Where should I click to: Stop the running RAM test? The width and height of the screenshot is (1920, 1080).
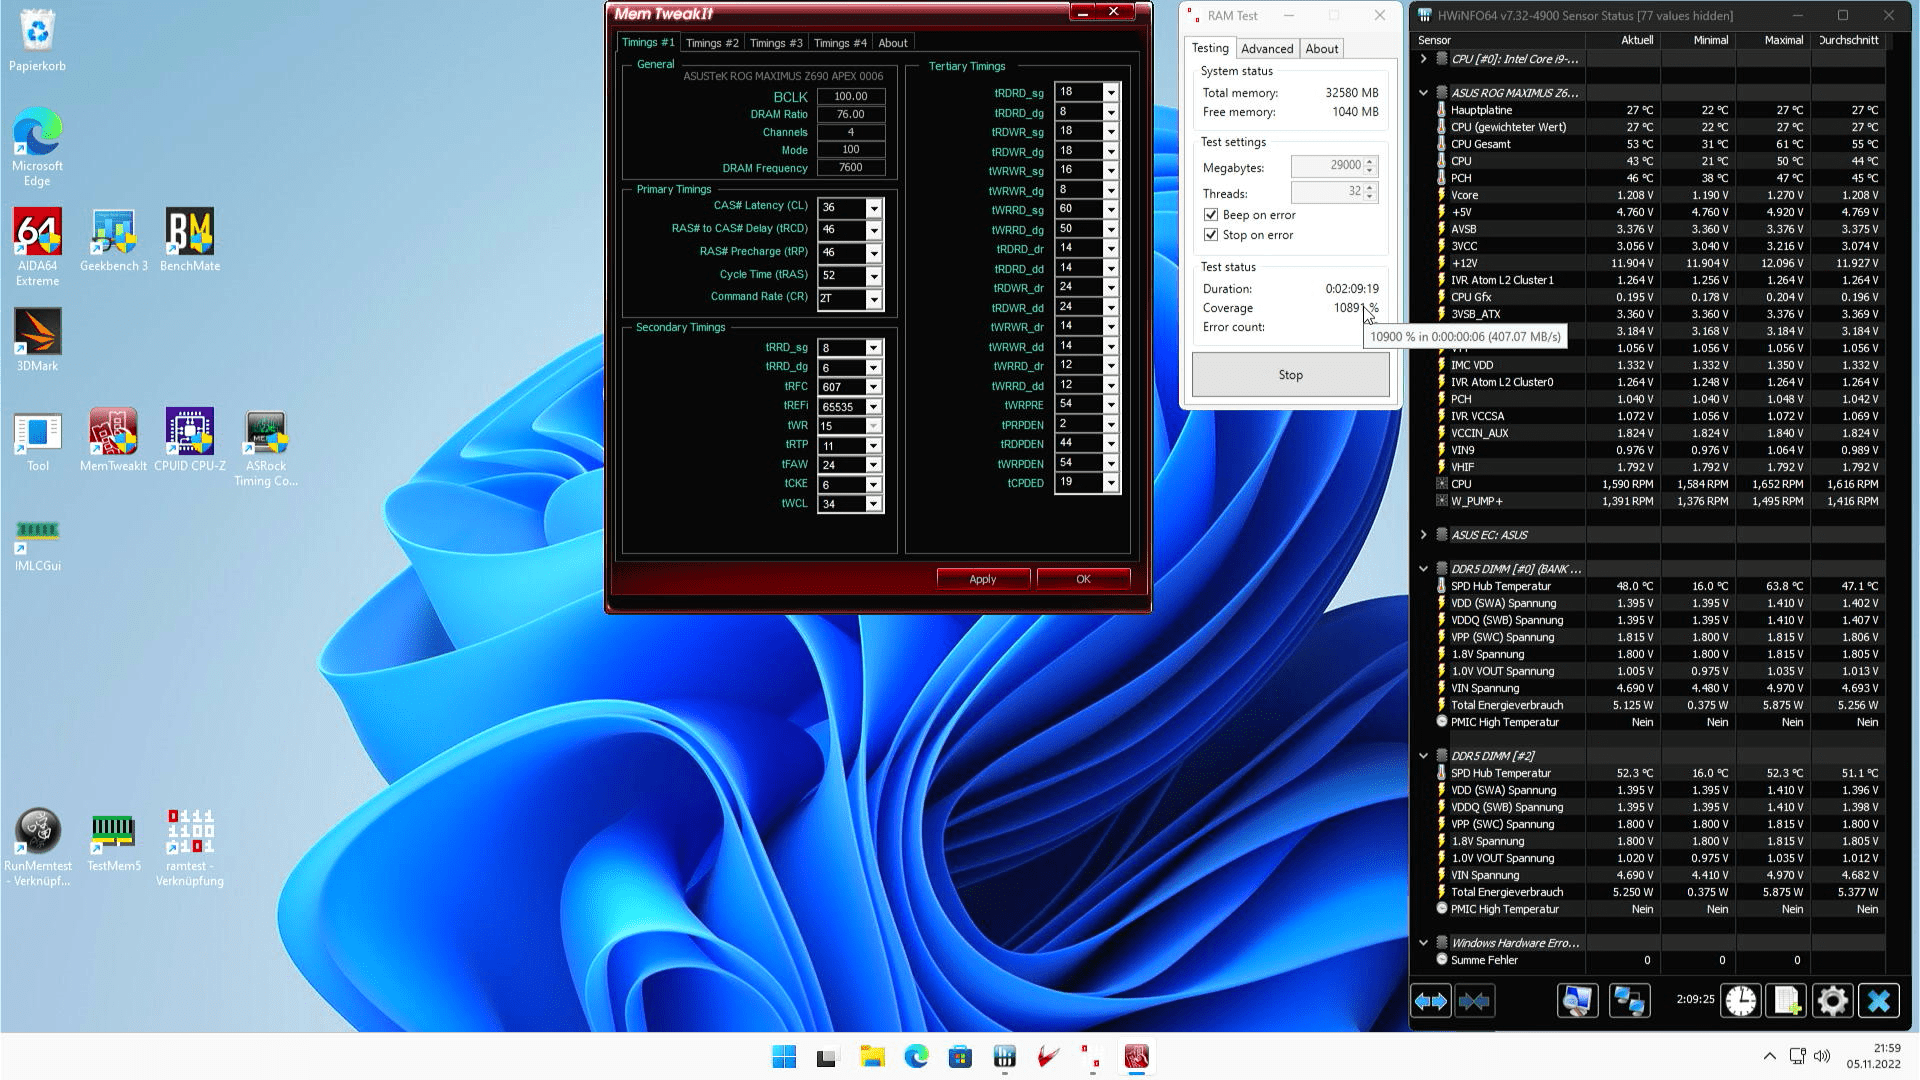point(1290,375)
